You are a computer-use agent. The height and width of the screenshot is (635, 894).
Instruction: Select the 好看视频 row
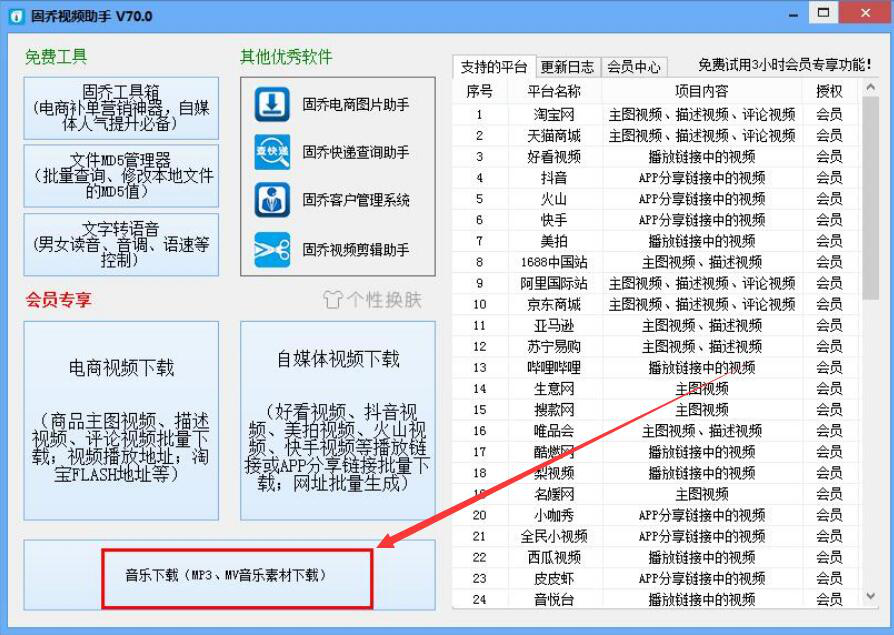656,157
